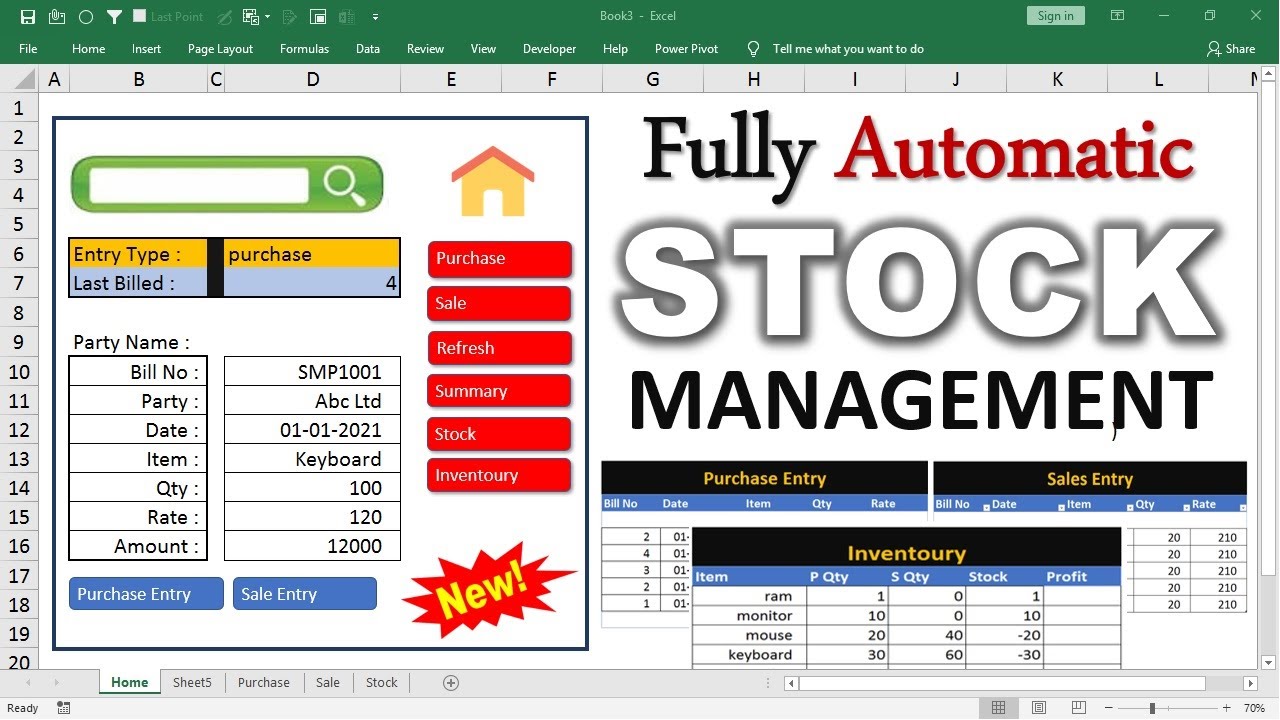This screenshot has width=1280, height=720.
Task: Click the Sign in button
Action: tap(1056, 16)
